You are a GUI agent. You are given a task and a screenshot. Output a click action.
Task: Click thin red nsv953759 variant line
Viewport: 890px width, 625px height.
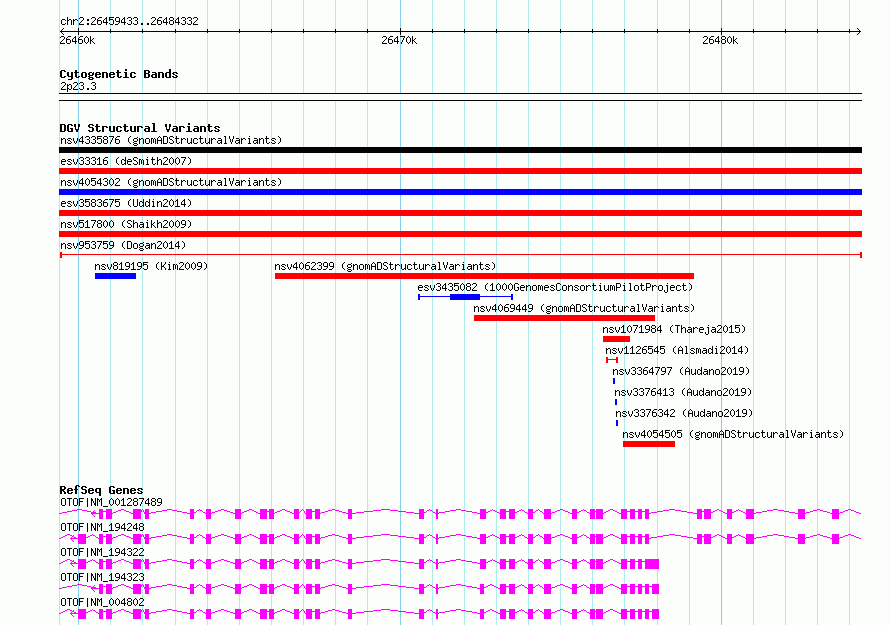460,255
